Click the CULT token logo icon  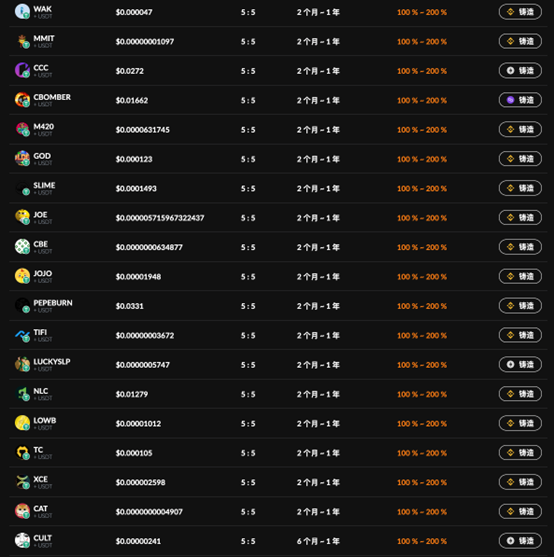[x=22, y=540]
